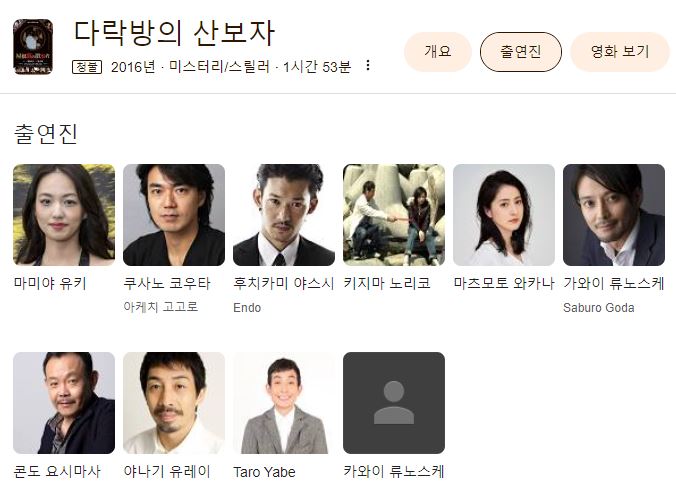The image size is (676, 504).
Task: Click the 정불 rating badge
Action: (x=87, y=67)
